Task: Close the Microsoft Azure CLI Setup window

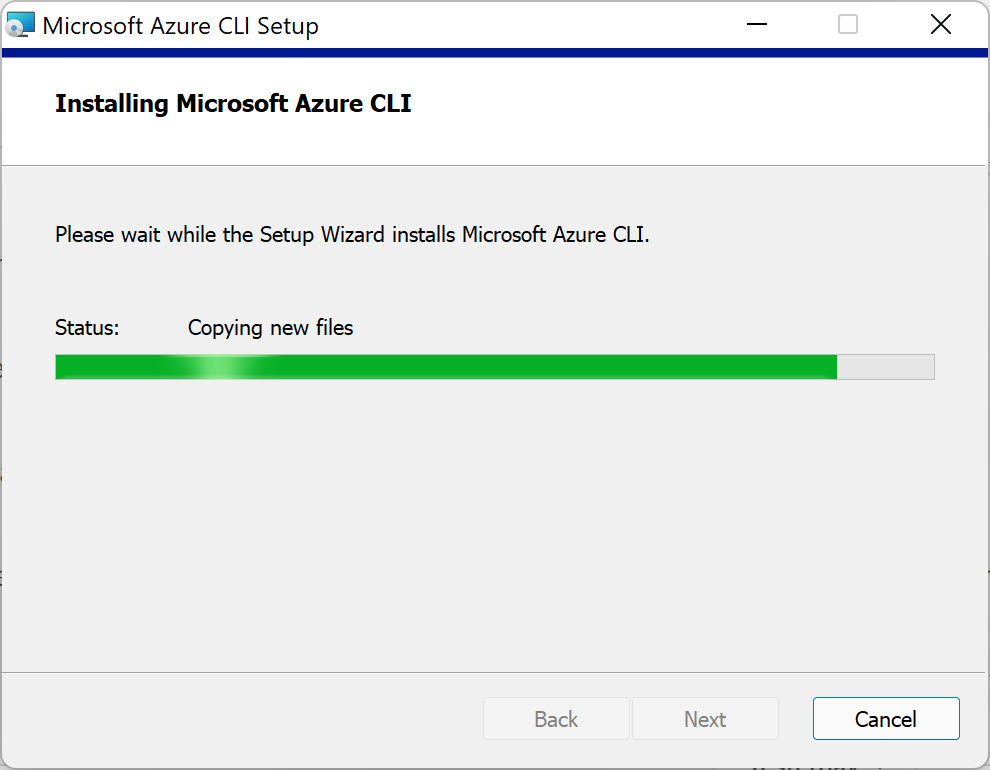Action: (x=941, y=25)
